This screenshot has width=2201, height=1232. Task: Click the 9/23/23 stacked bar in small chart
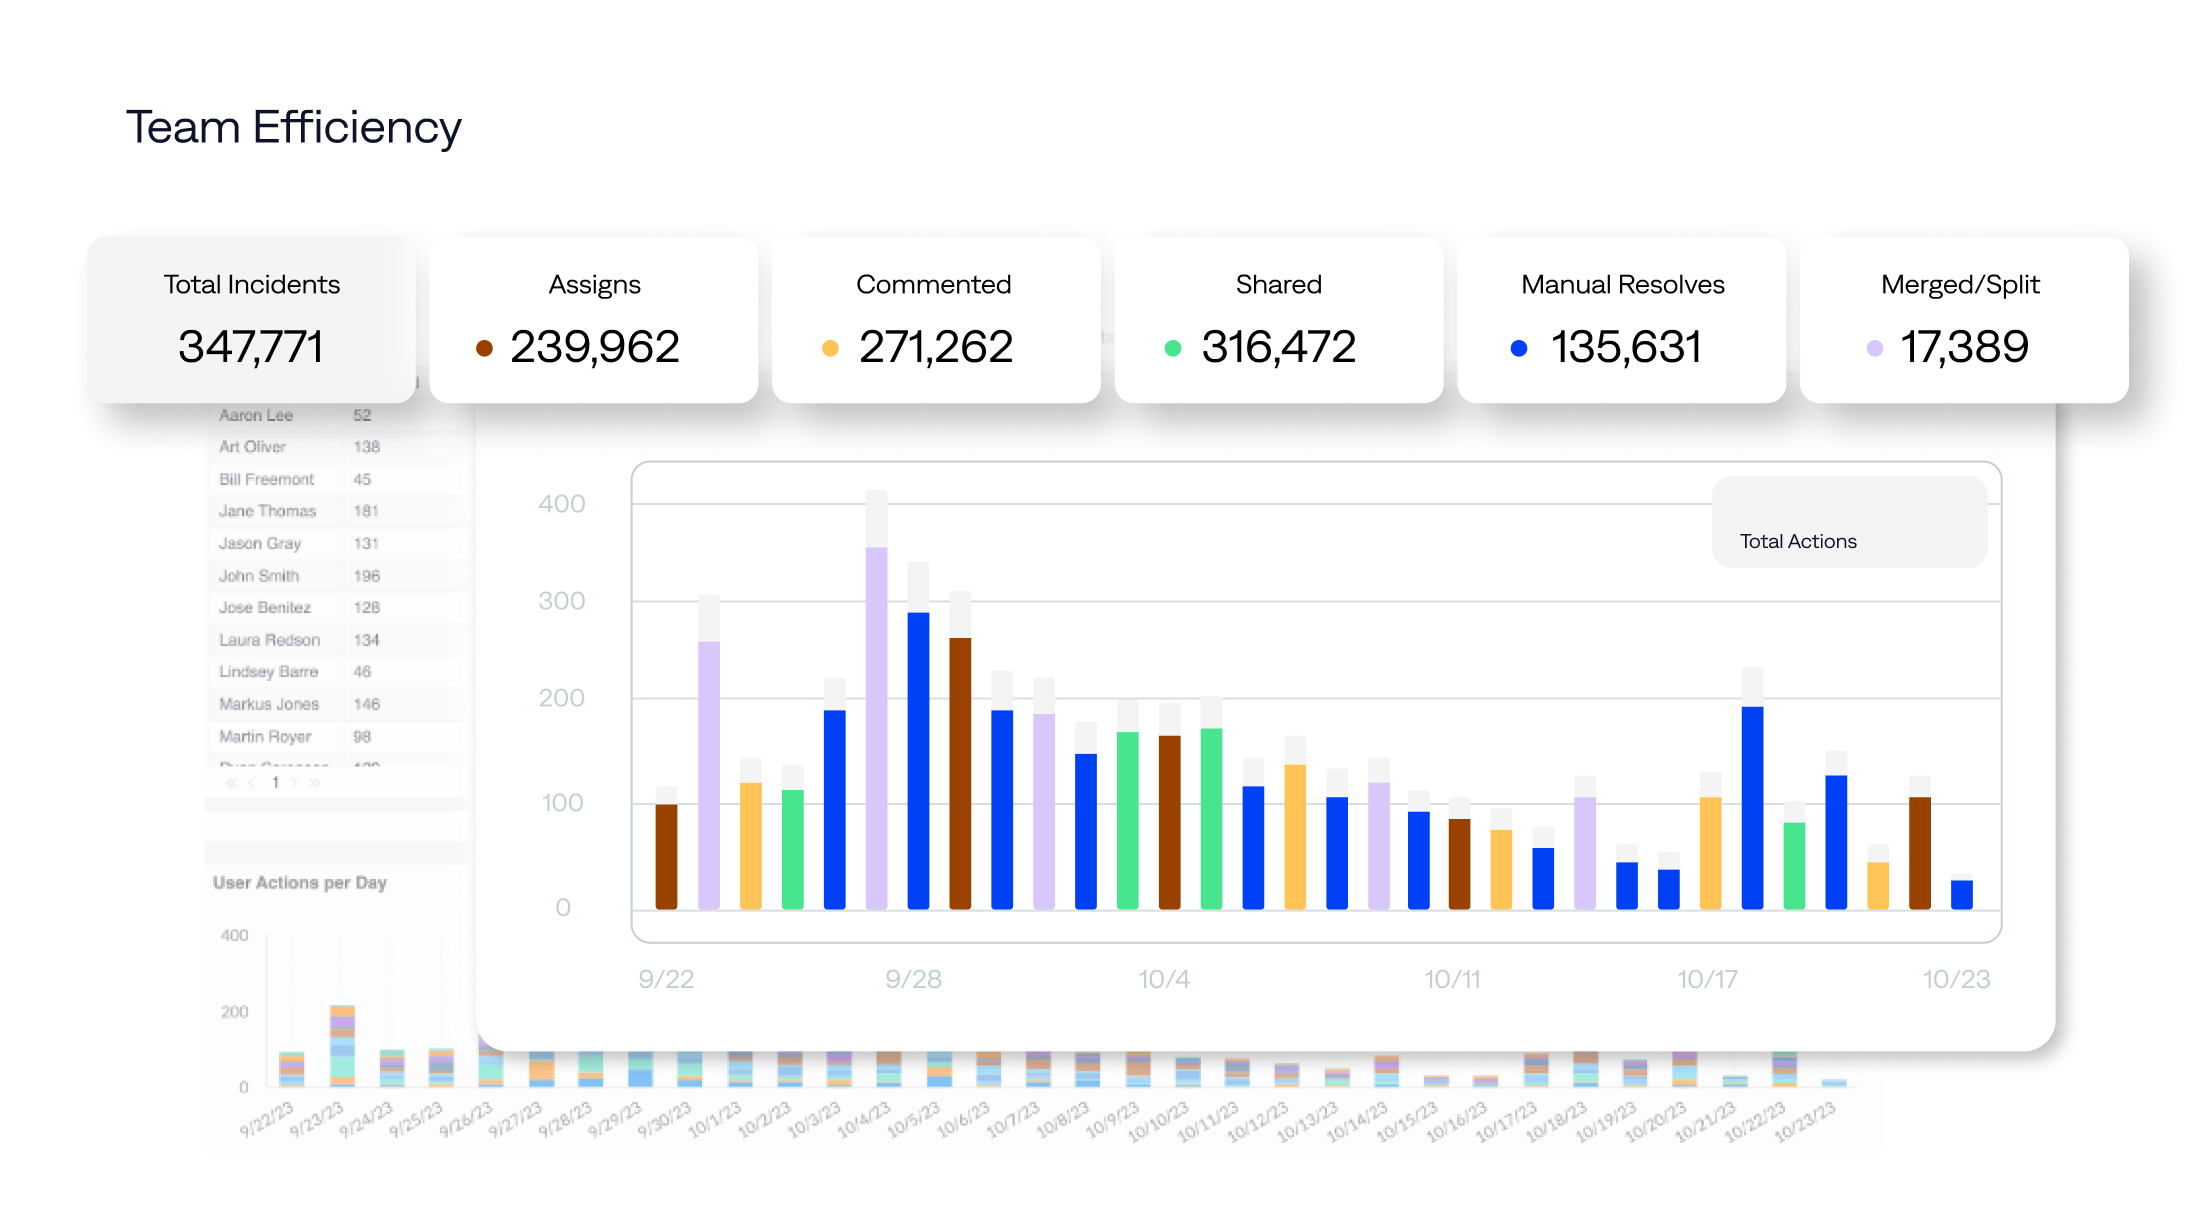[x=342, y=1046]
